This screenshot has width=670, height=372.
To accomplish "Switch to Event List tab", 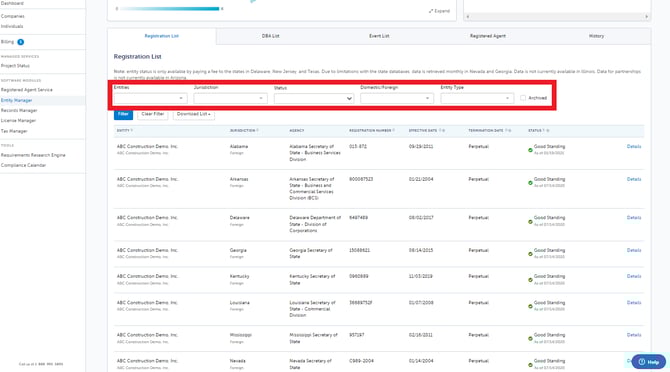I will 379,36.
